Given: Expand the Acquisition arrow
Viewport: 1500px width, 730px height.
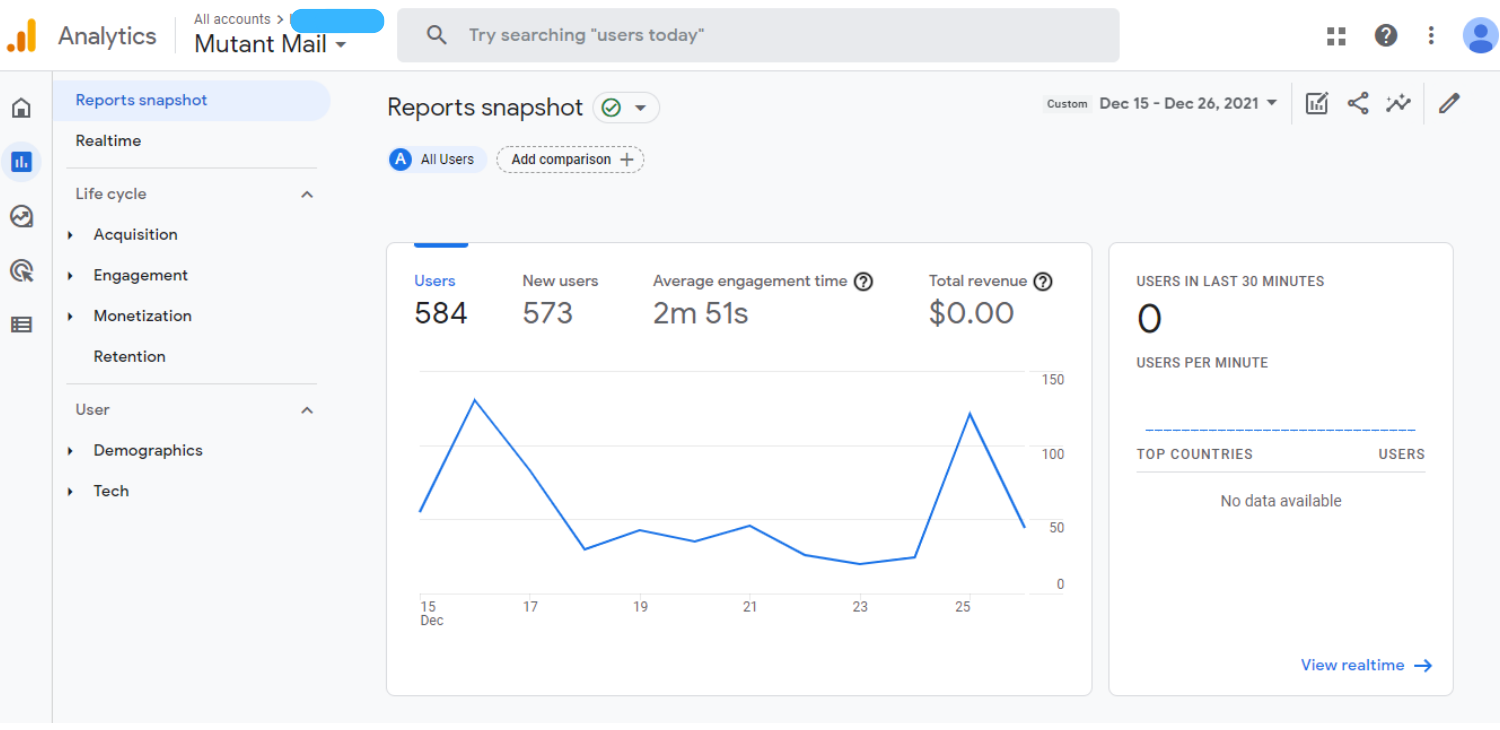Looking at the screenshot, I should point(70,235).
